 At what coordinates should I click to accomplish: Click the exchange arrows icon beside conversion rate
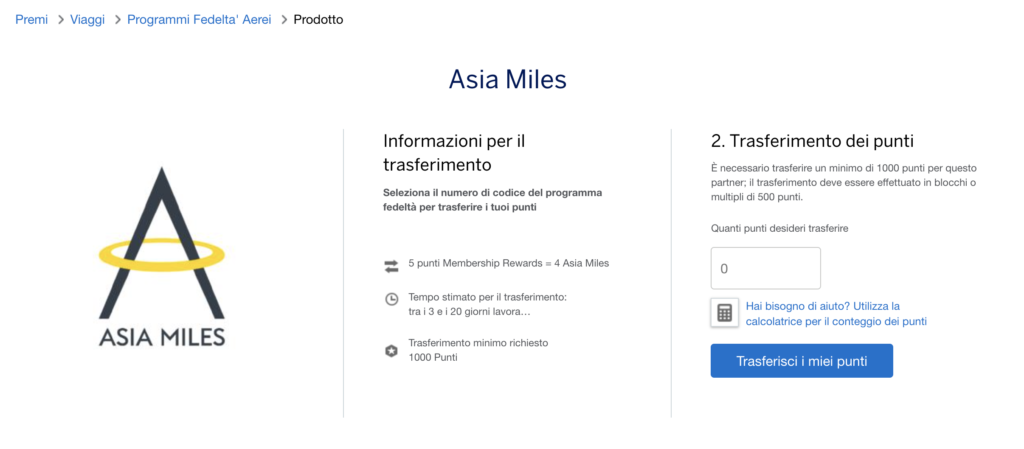click(391, 266)
